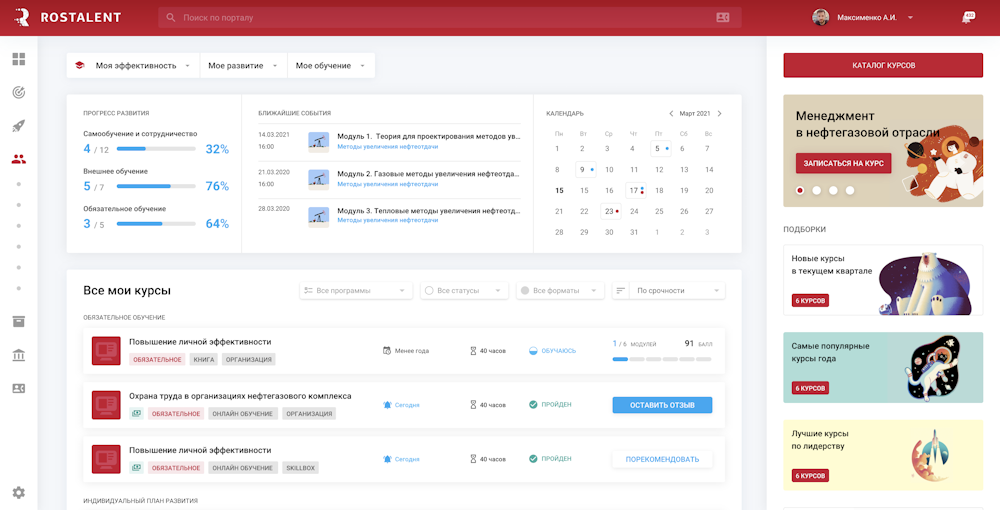Expand the 'Все программы' filter dropdown
Viewport: 1000px width, 510px height.
(355, 291)
